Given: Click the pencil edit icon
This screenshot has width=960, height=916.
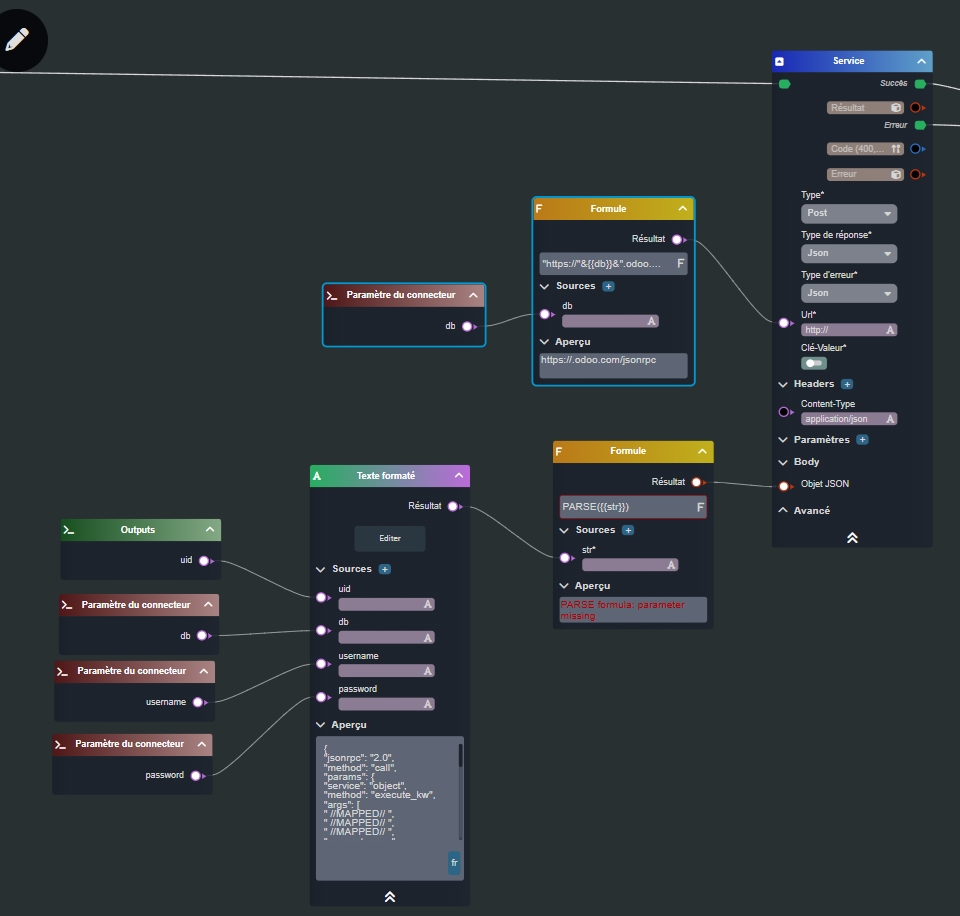Looking at the screenshot, I should (17, 40).
